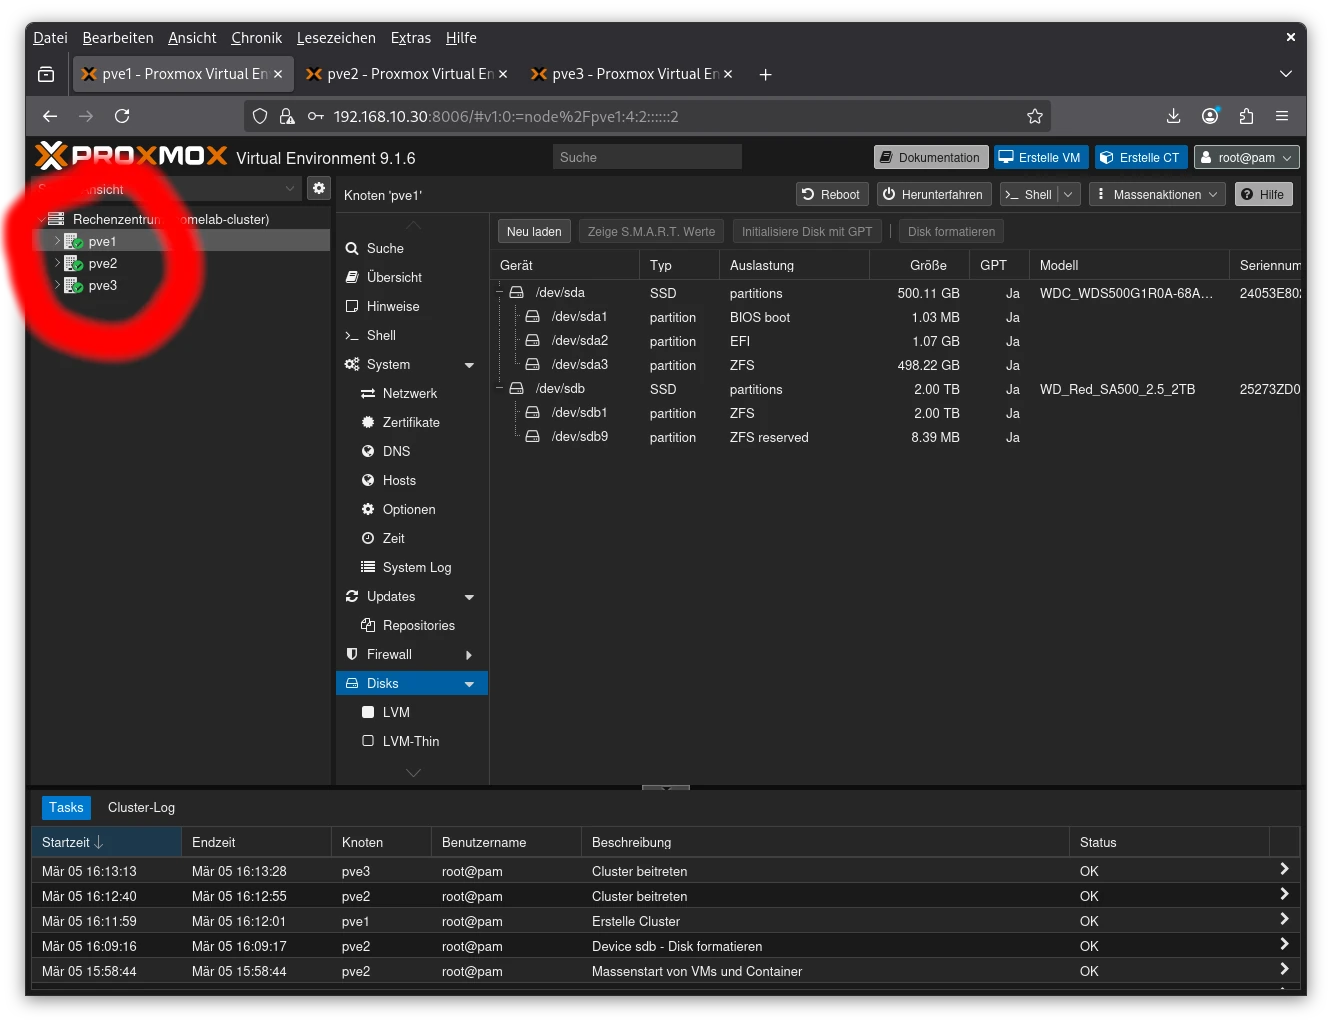The width and height of the screenshot is (1332, 1024).
Task: Open the root@pam user dropdown
Action: pos(1246,158)
